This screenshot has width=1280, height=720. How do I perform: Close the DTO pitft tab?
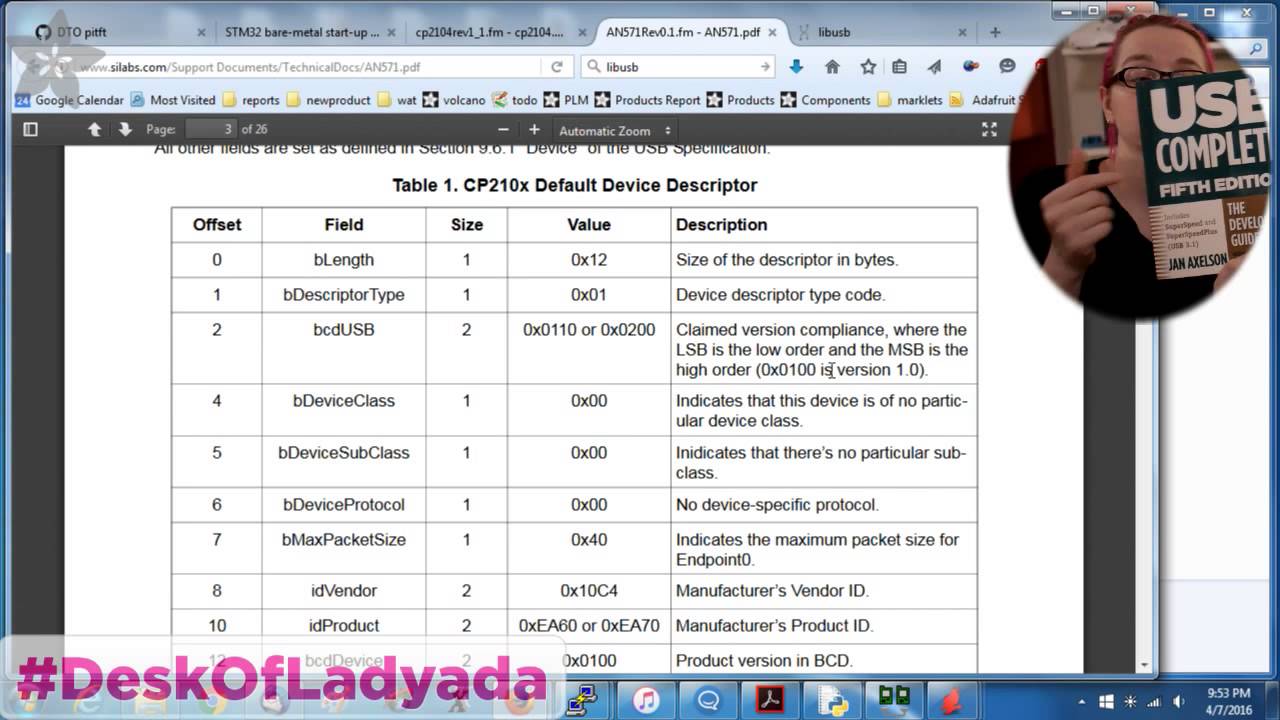[201, 32]
